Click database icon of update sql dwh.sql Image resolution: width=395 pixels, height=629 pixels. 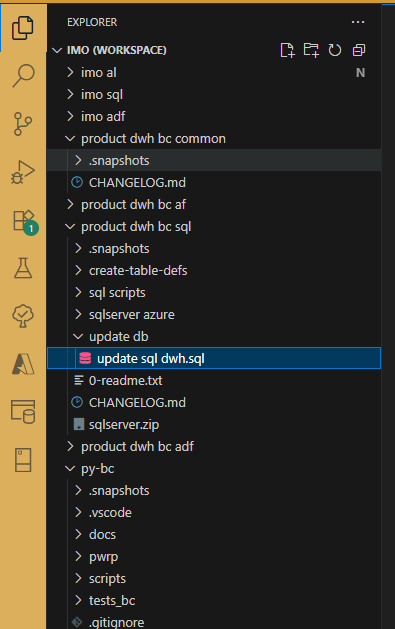click(85, 358)
